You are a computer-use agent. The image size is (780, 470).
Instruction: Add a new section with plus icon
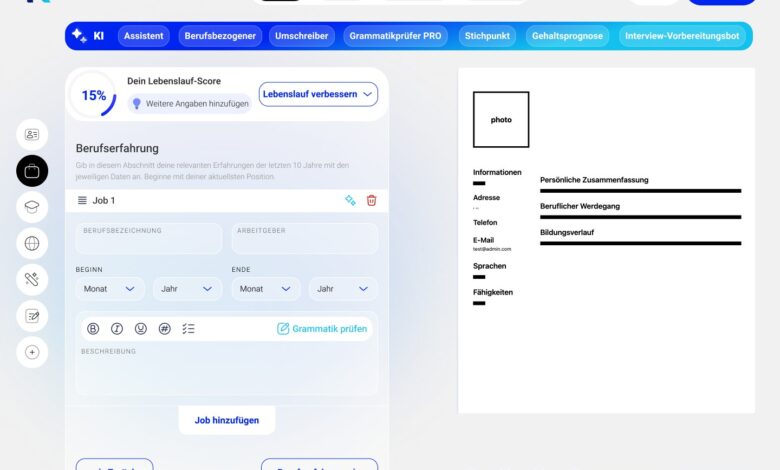(x=32, y=352)
